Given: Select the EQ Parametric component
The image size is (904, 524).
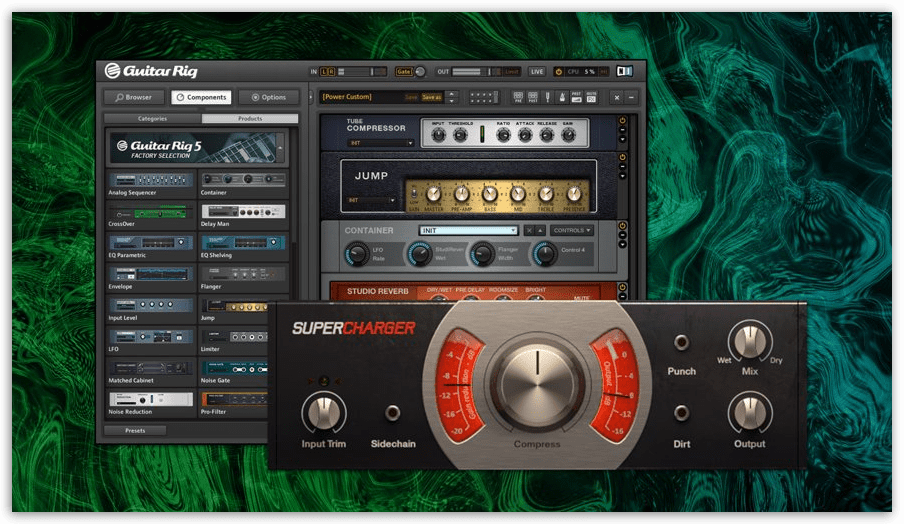Looking at the screenshot, I should click(x=151, y=247).
